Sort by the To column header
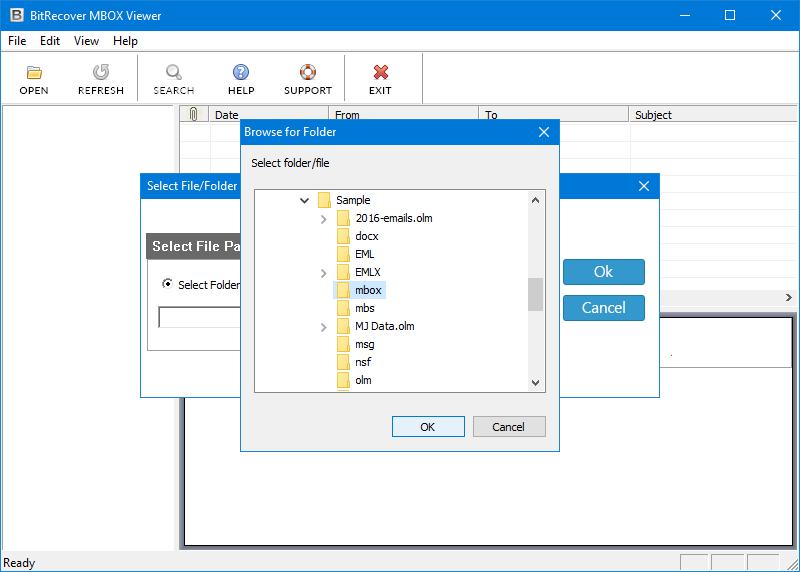The width and height of the screenshot is (800, 572). (x=554, y=114)
